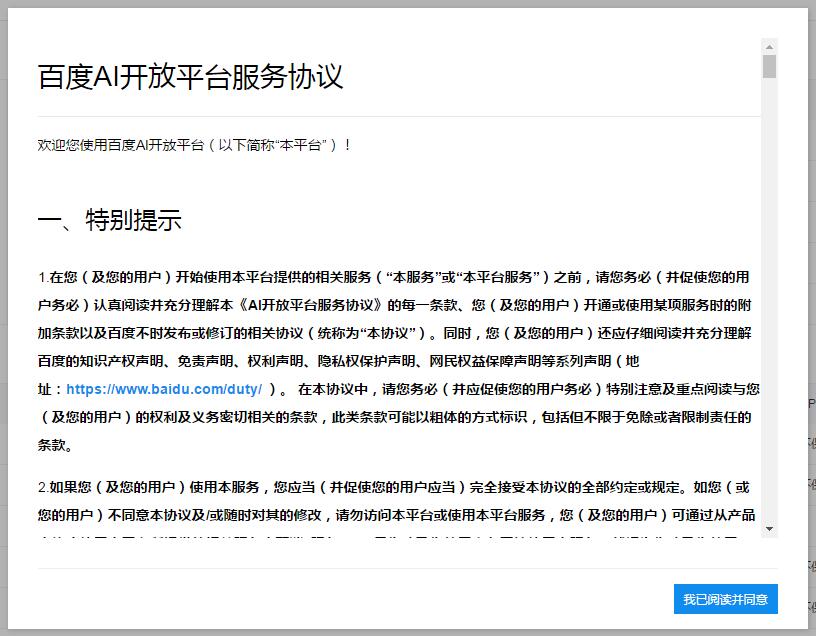
Task: Click paragraph line starting 1.在您（及您的用户）
Action: point(393,277)
